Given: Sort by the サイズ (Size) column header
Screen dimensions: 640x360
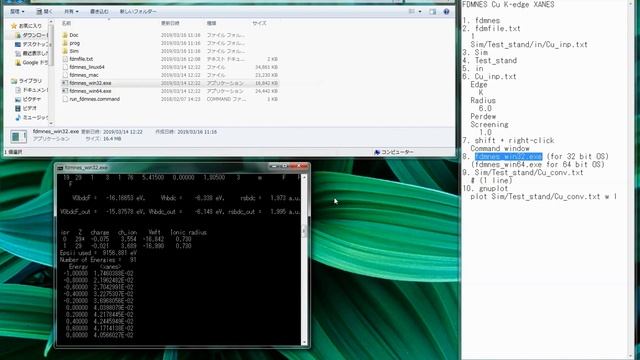Looking at the screenshot, I should coord(259,23).
